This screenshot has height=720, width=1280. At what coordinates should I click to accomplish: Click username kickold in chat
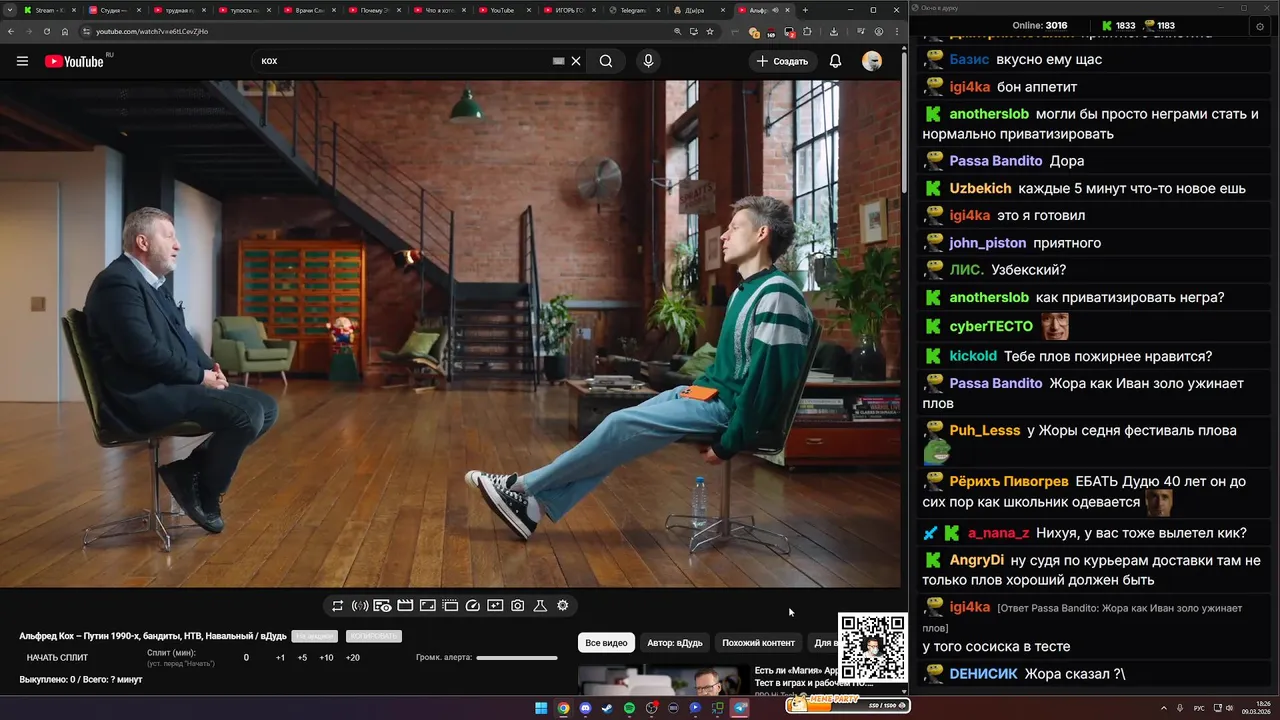click(973, 356)
